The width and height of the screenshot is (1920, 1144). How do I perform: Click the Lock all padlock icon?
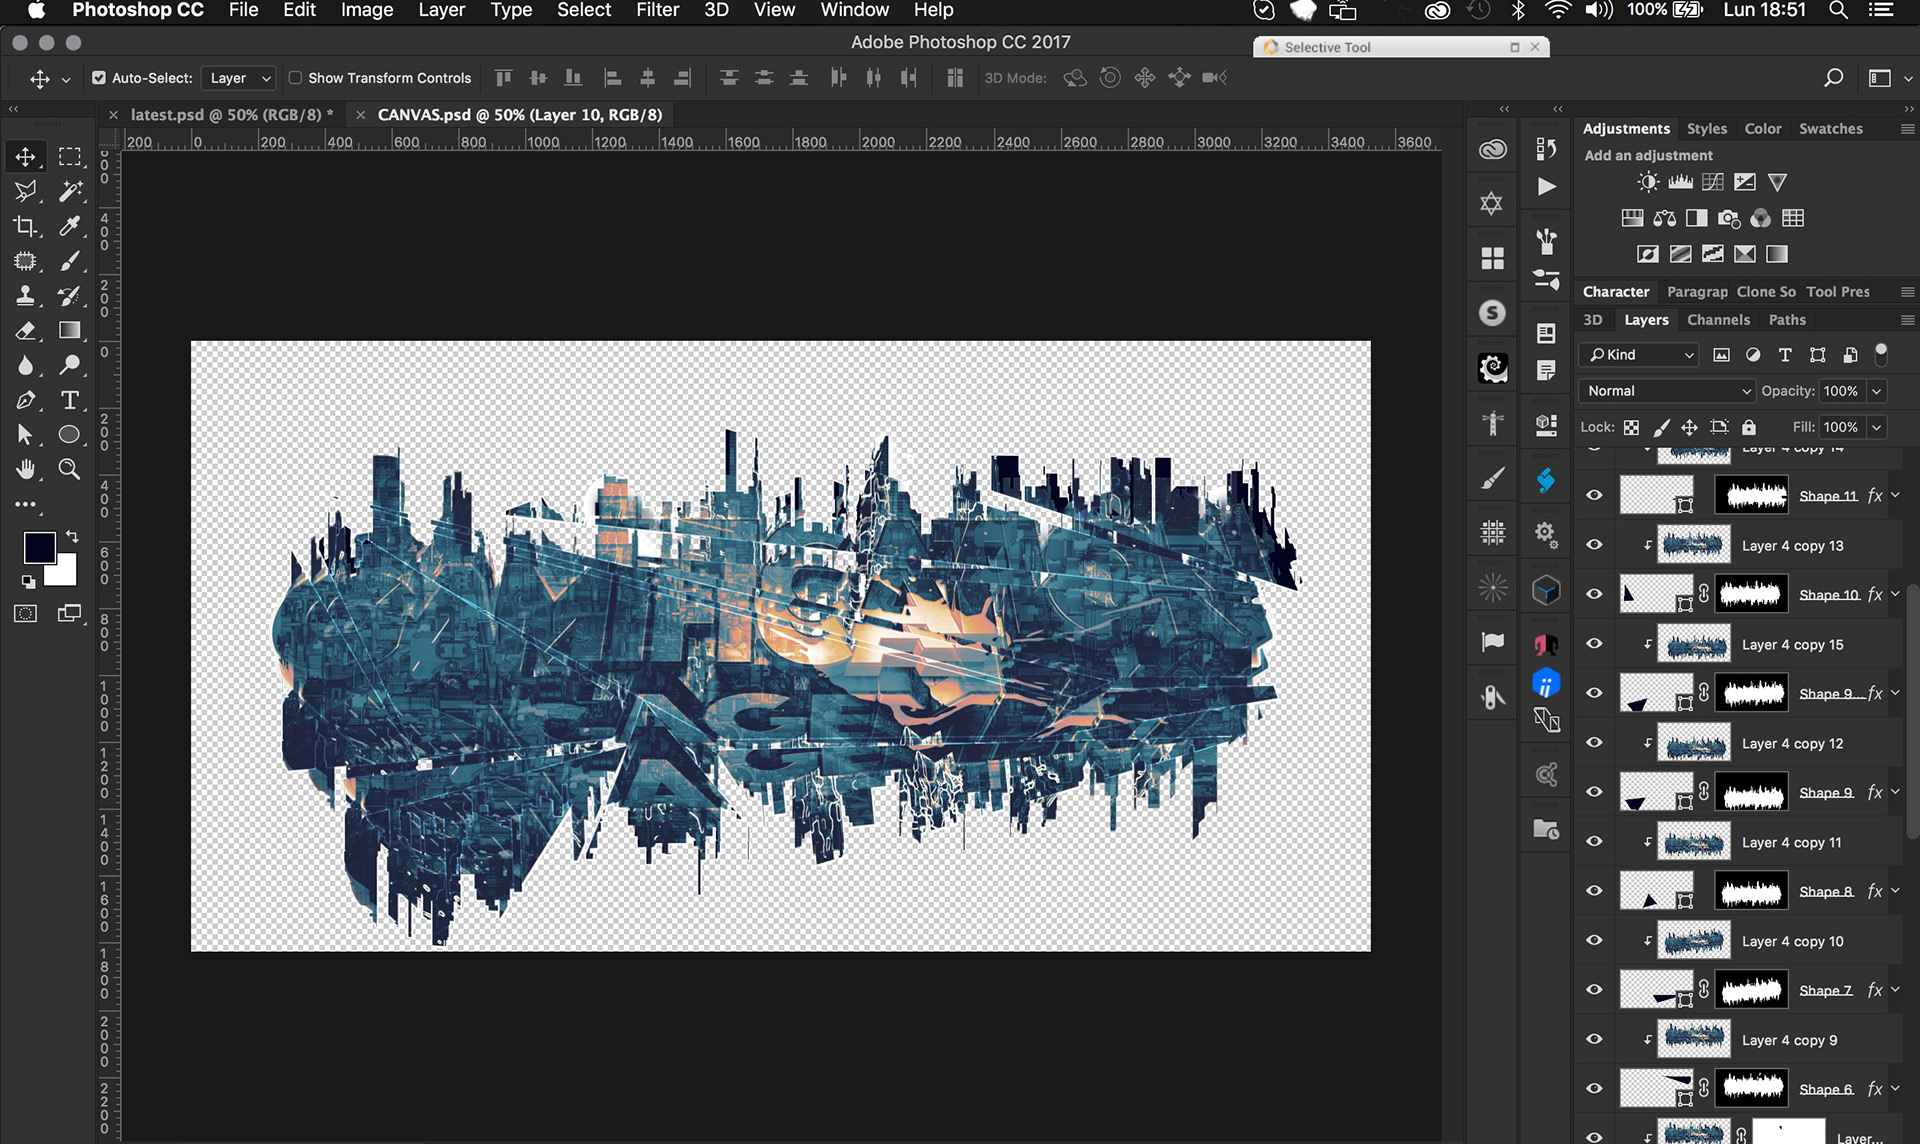(1748, 427)
